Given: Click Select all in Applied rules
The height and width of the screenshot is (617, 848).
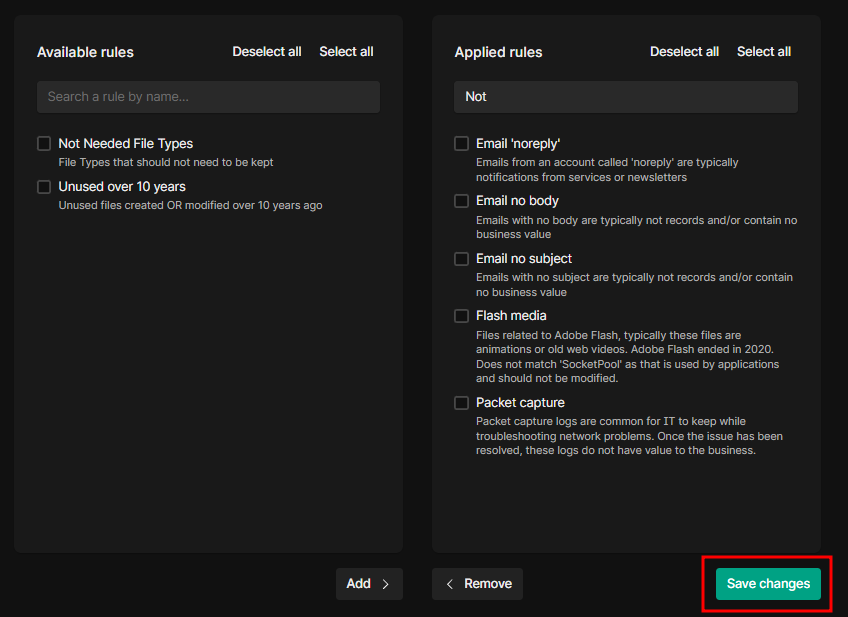Looking at the screenshot, I should pos(764,52).
